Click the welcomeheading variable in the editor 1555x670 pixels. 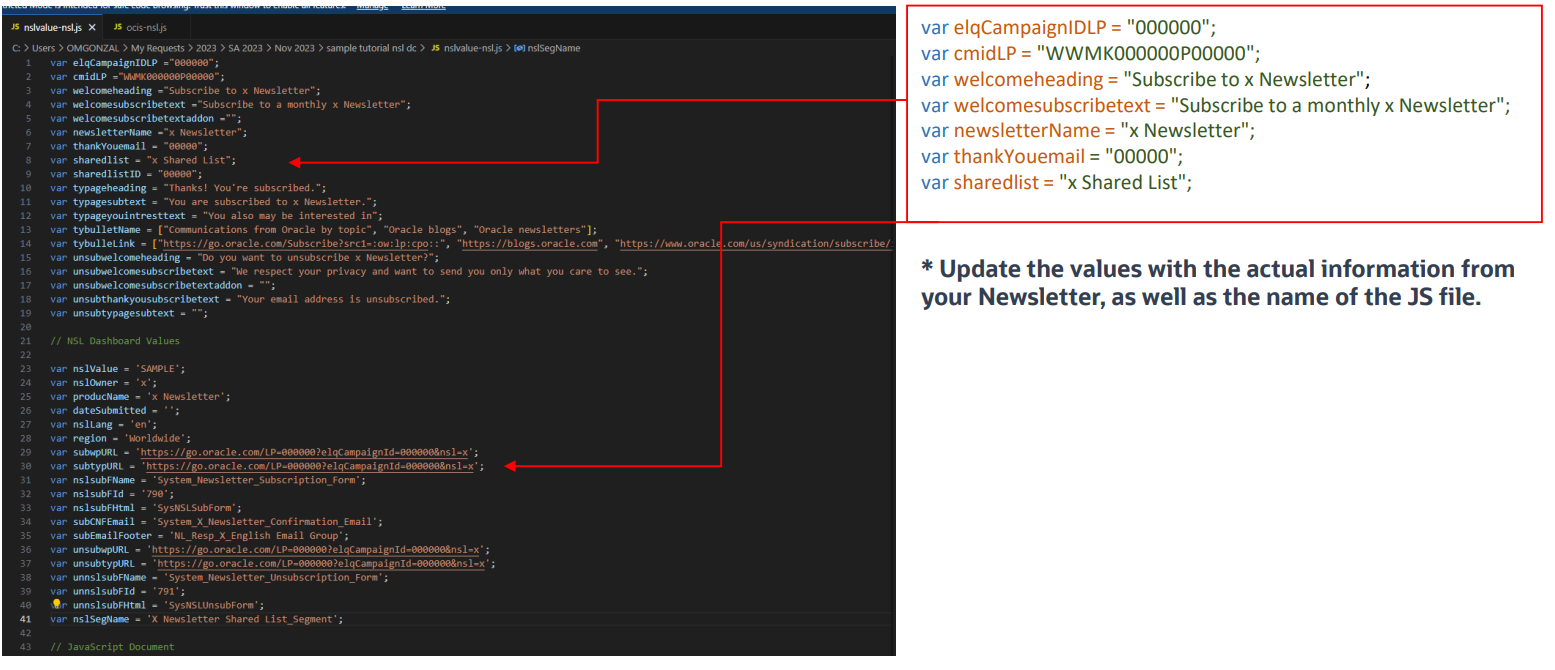click(x=112, y=91)
